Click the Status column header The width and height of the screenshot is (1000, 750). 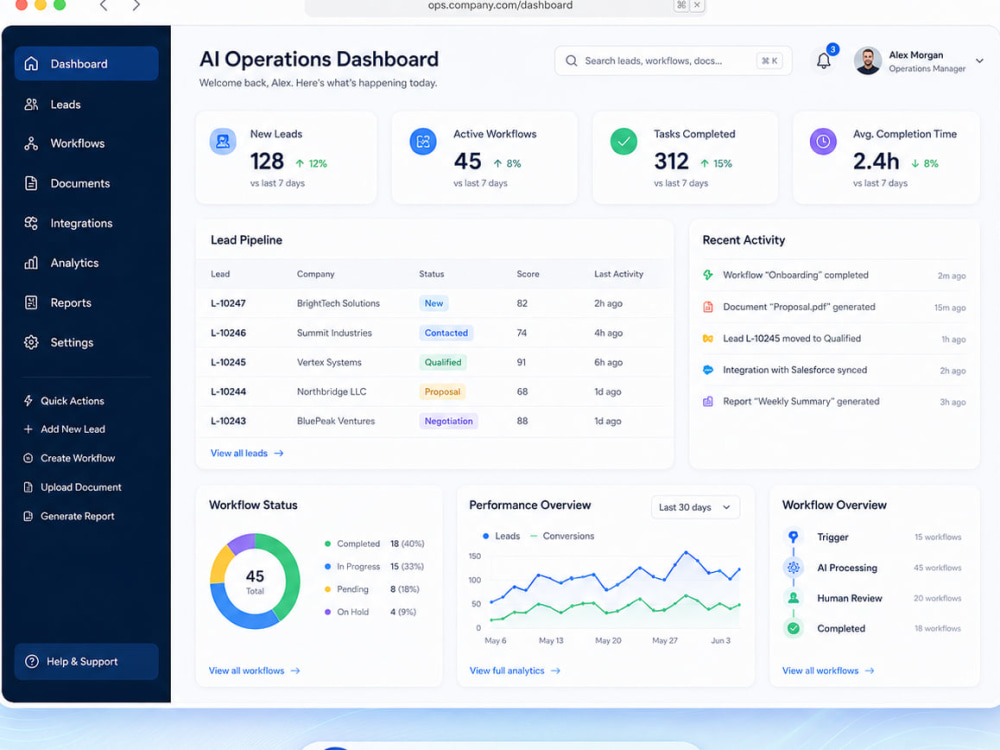431,274
